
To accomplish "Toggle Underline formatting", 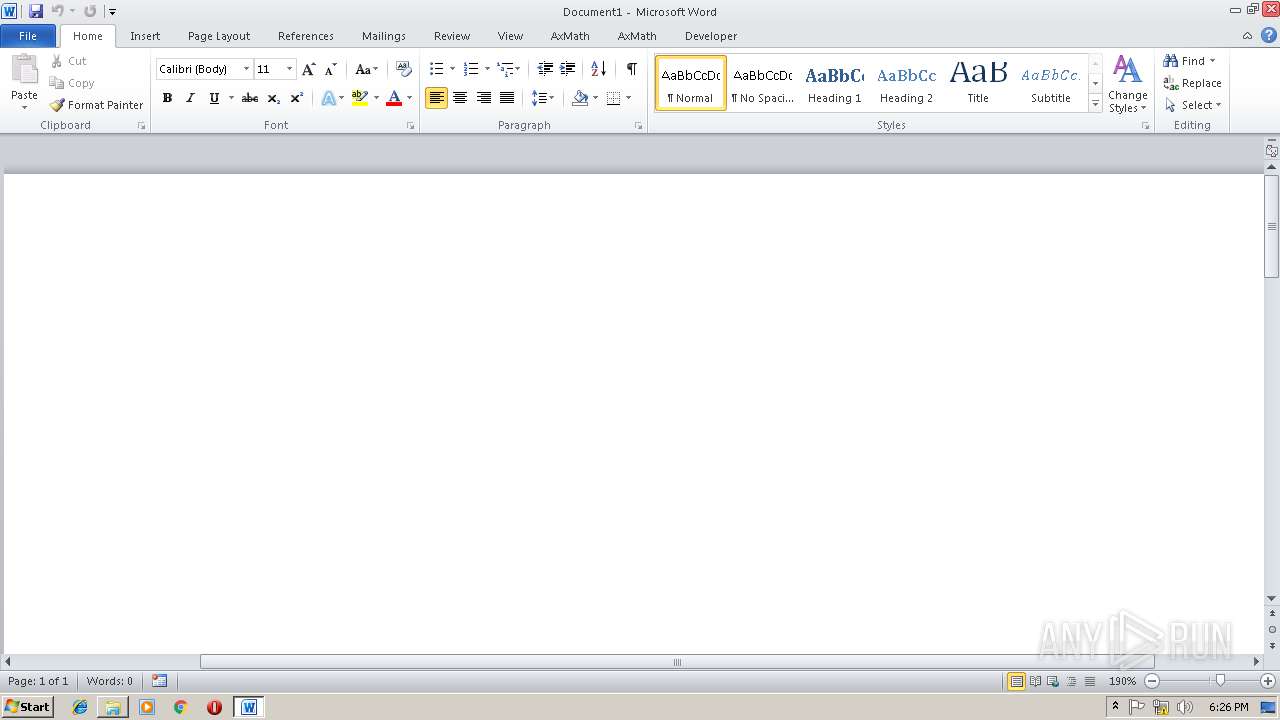I will point(214,98).
